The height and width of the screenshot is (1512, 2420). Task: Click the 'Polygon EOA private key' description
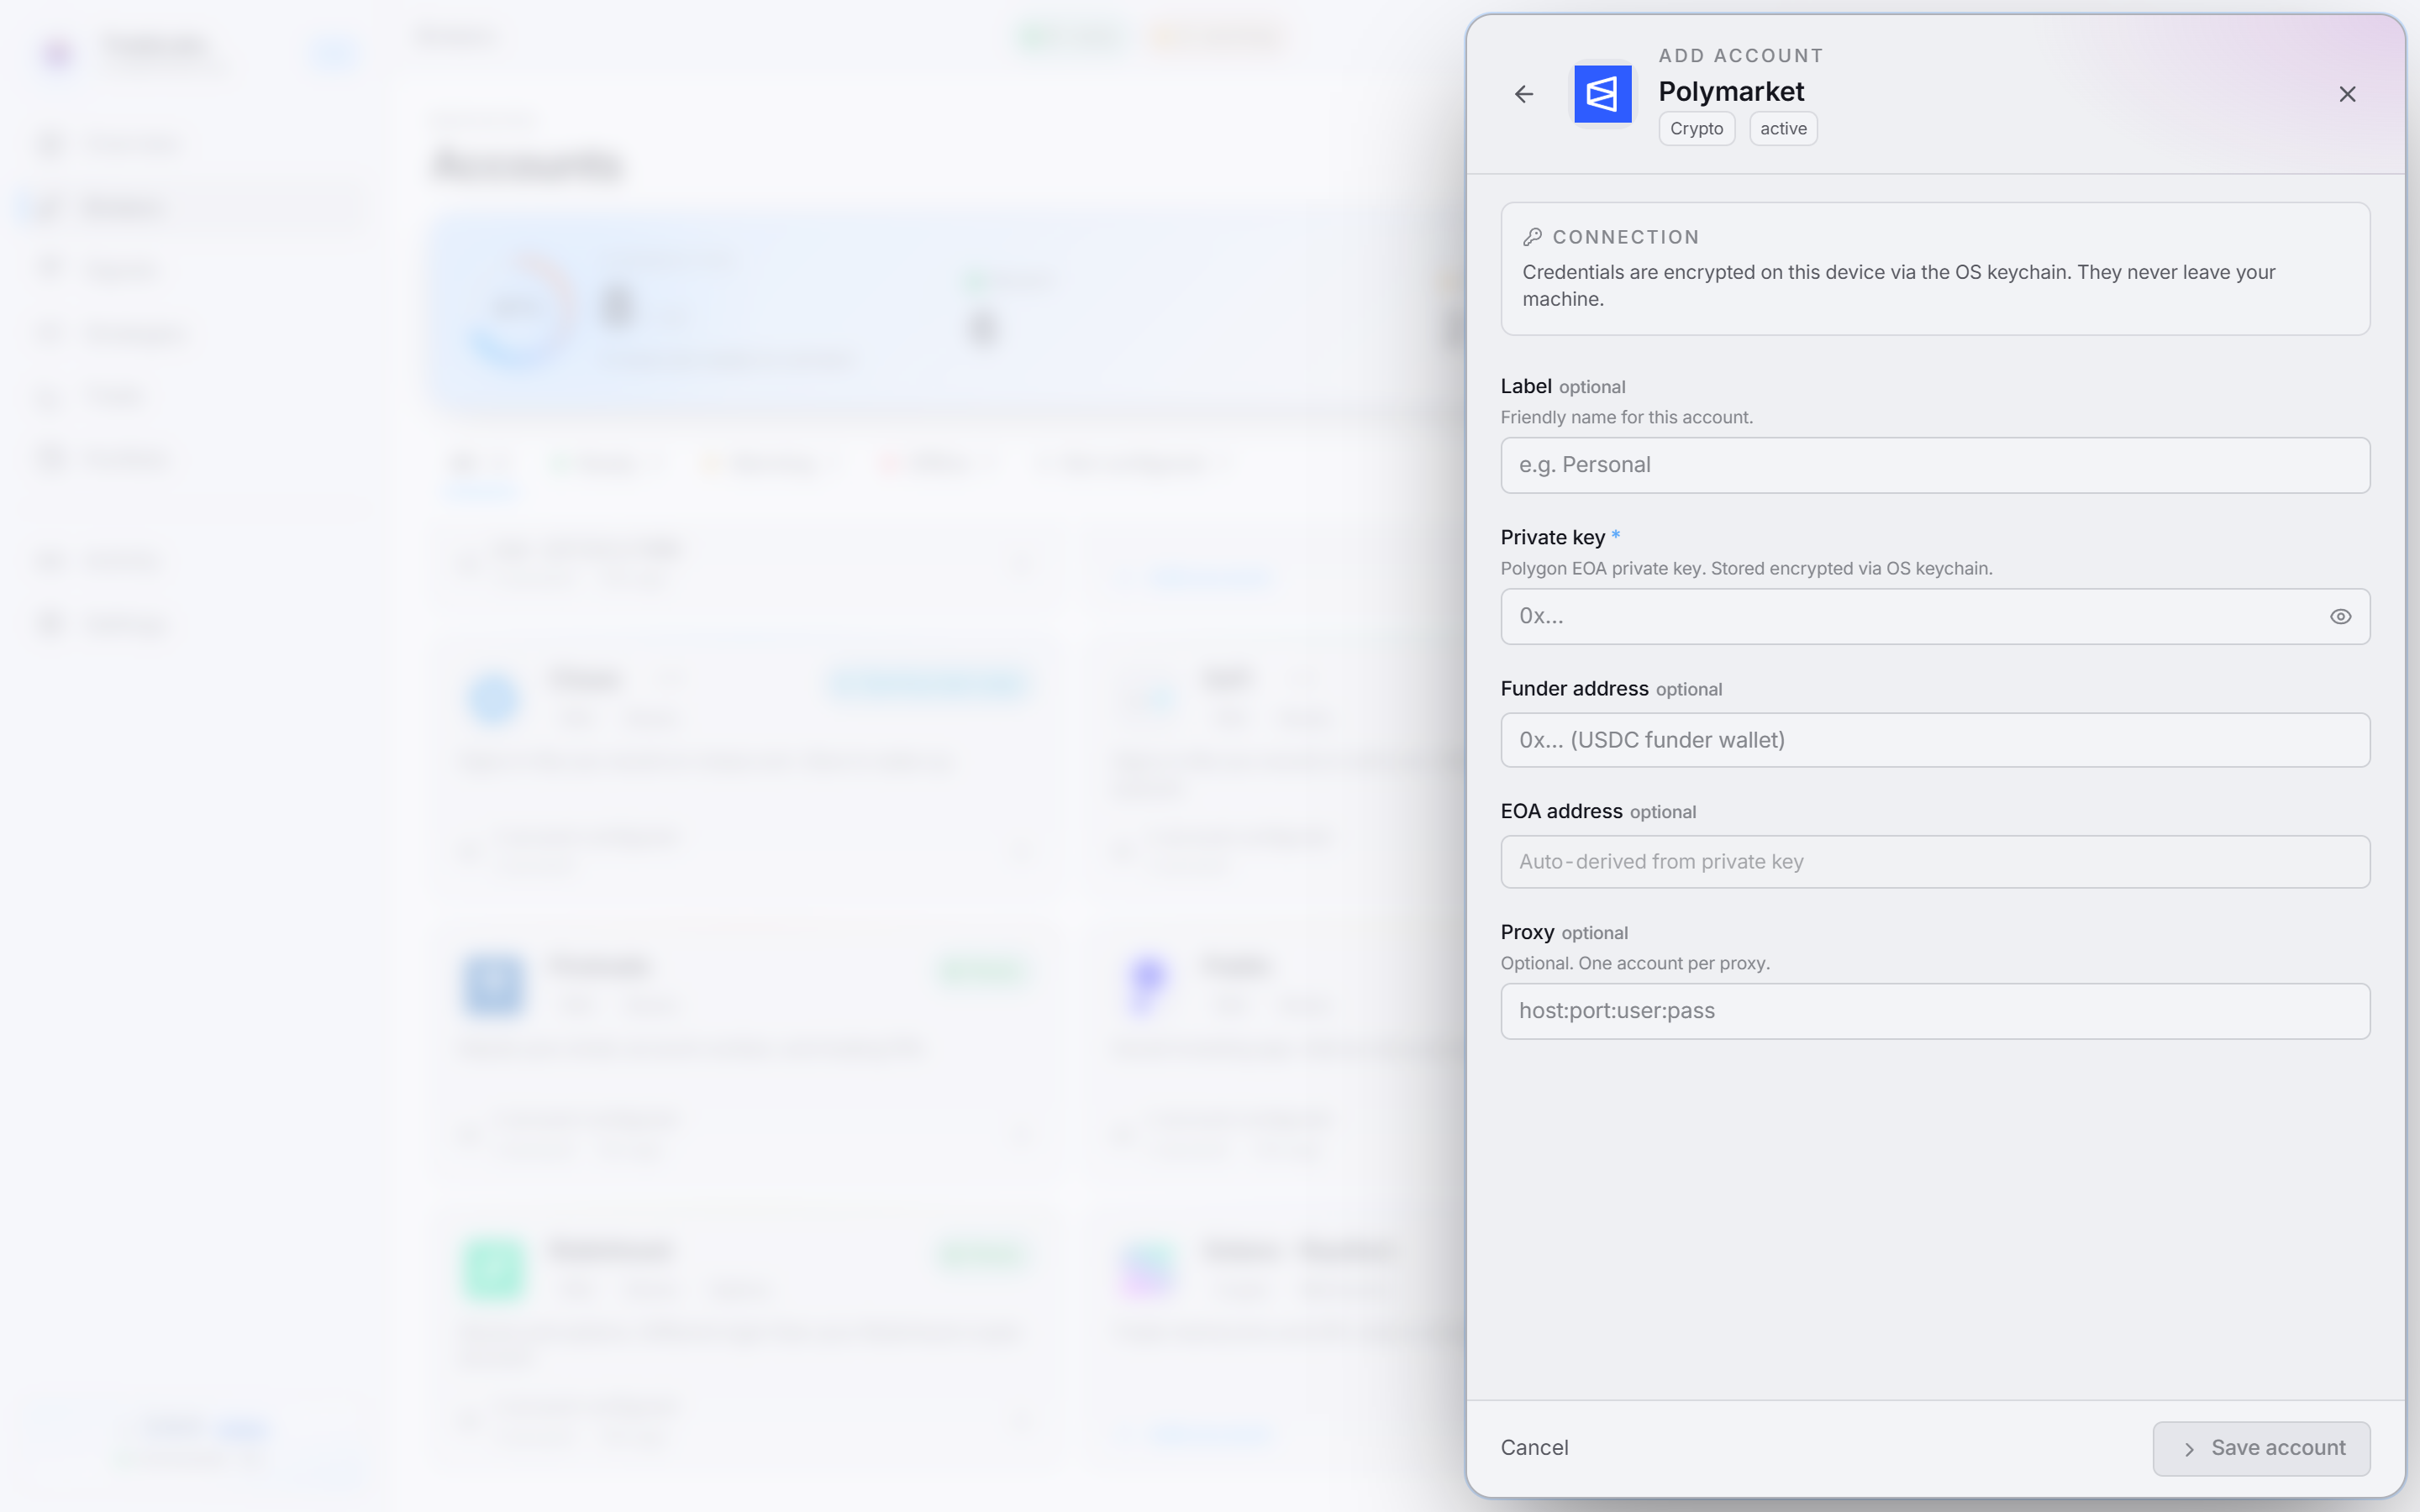tap(1747, 568)
